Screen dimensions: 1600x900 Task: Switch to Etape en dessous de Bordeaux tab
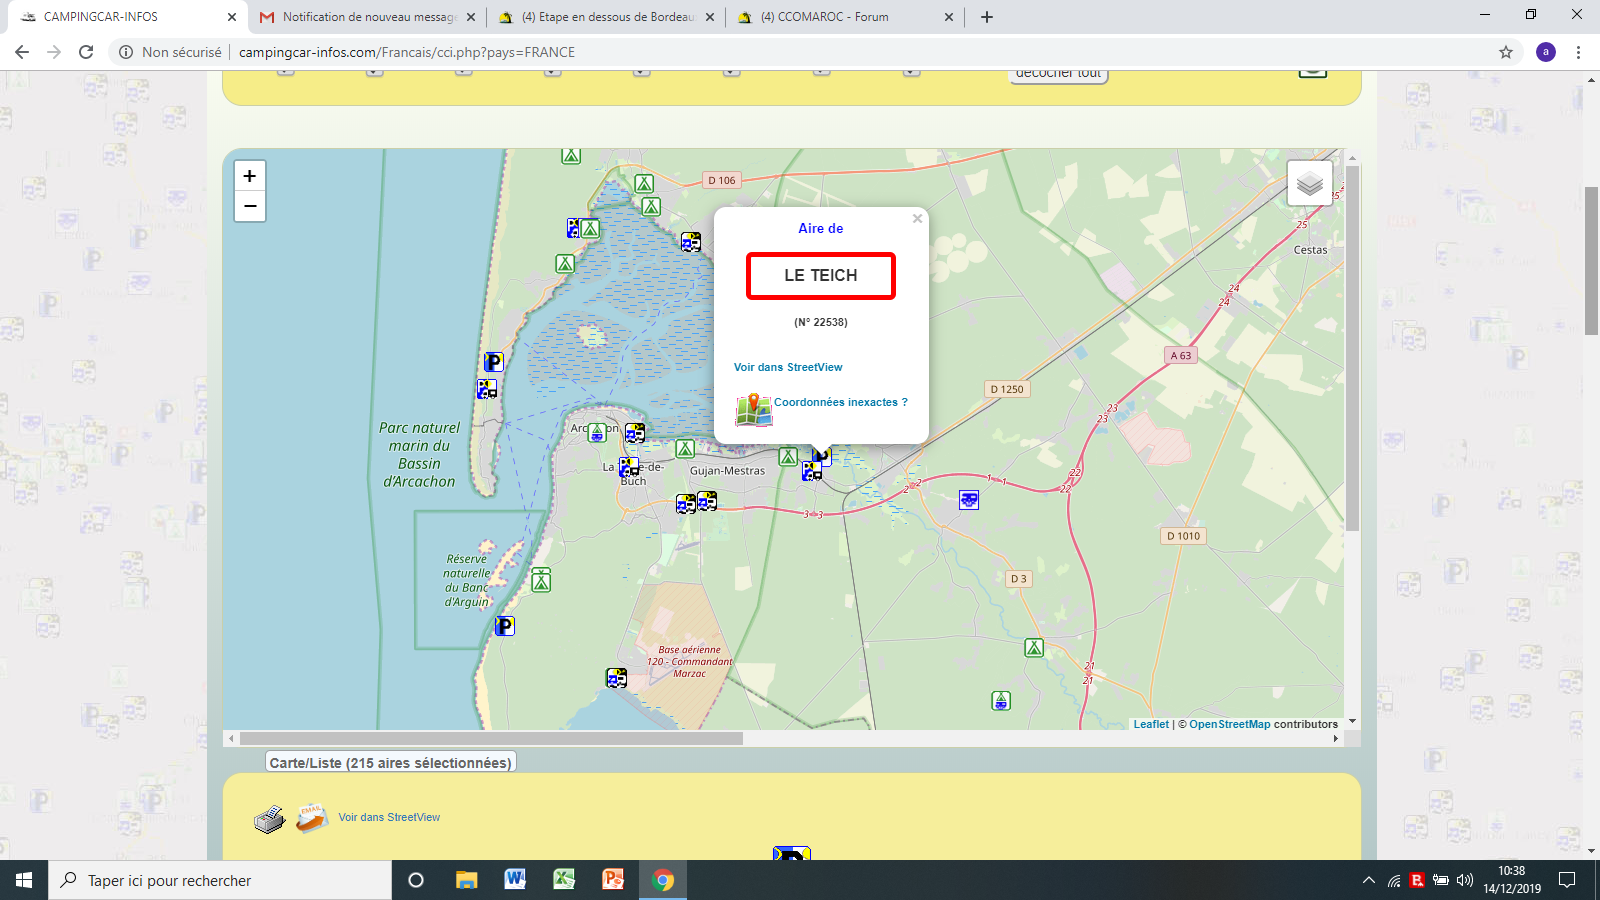tap(605, 17)
